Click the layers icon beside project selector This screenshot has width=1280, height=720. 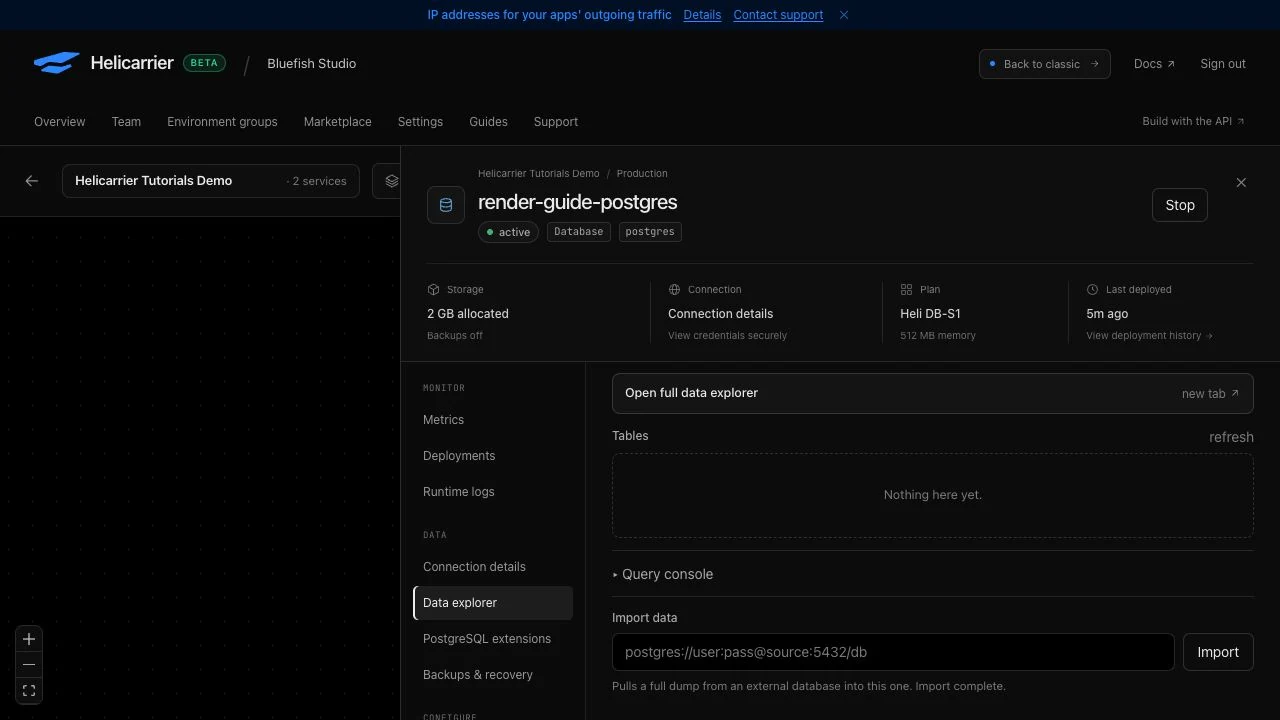391,181
